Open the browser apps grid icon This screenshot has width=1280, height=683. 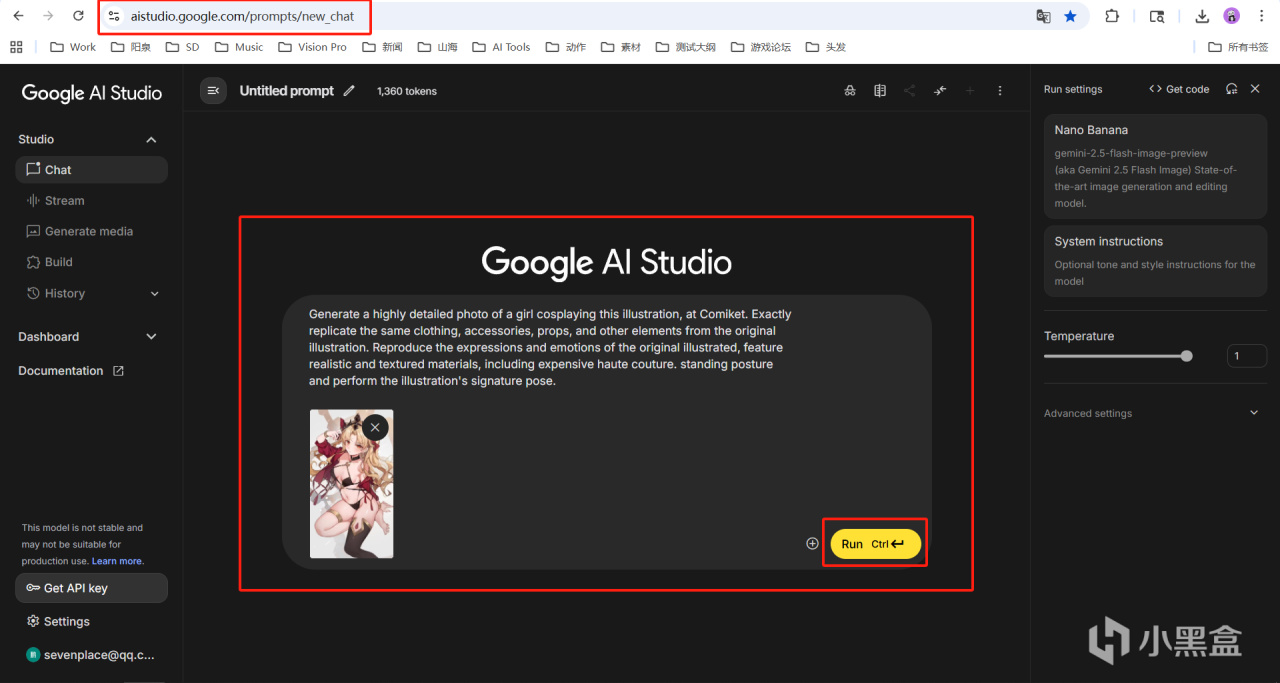pyautogui.click(x=16, y=47)
